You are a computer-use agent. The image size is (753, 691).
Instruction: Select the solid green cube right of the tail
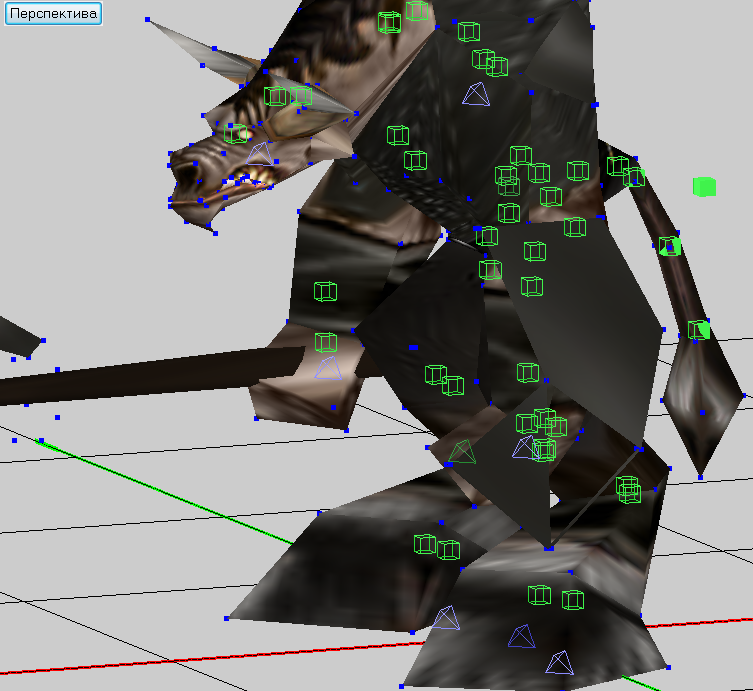pyautogui.click(x=704, y=187)
